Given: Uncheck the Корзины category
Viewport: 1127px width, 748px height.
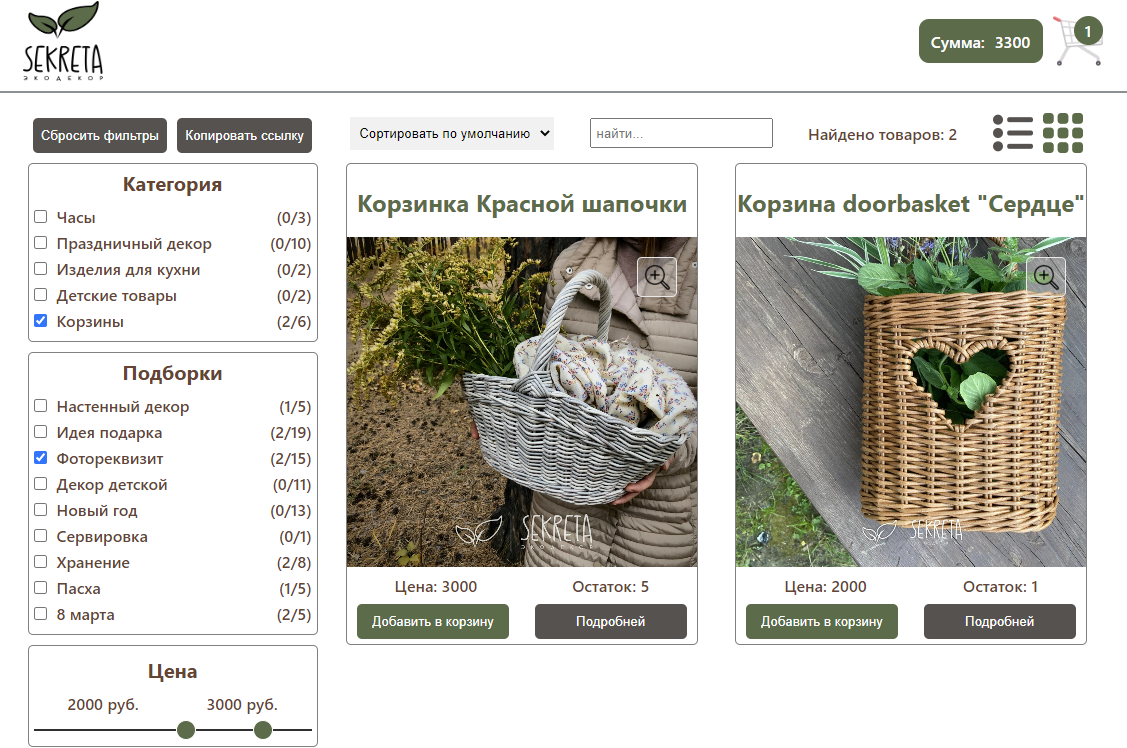Looking at the screenshot, I should point(41,320).
